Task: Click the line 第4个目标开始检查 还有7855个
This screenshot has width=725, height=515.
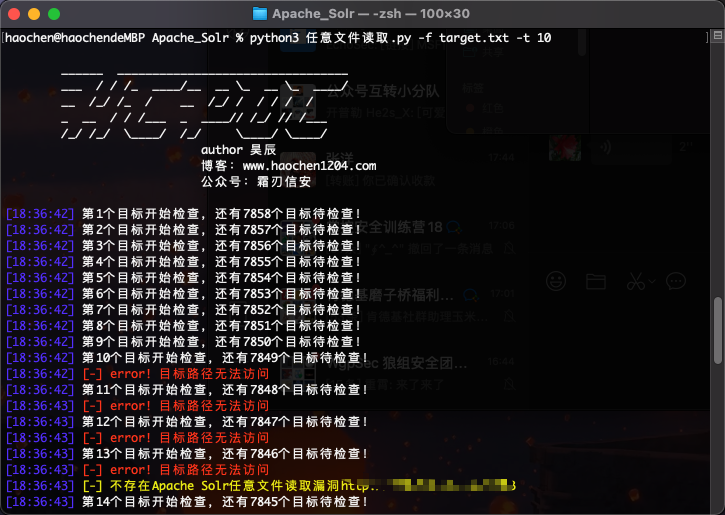Action: pos(183,262)
